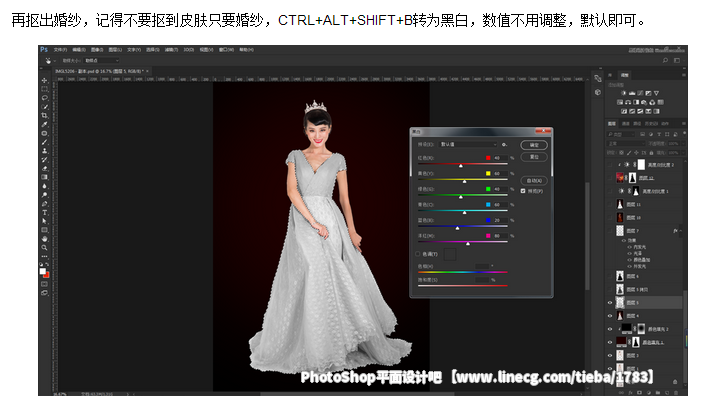Select the Hand tool
The image size is (709, 396).
coord(44,239)
